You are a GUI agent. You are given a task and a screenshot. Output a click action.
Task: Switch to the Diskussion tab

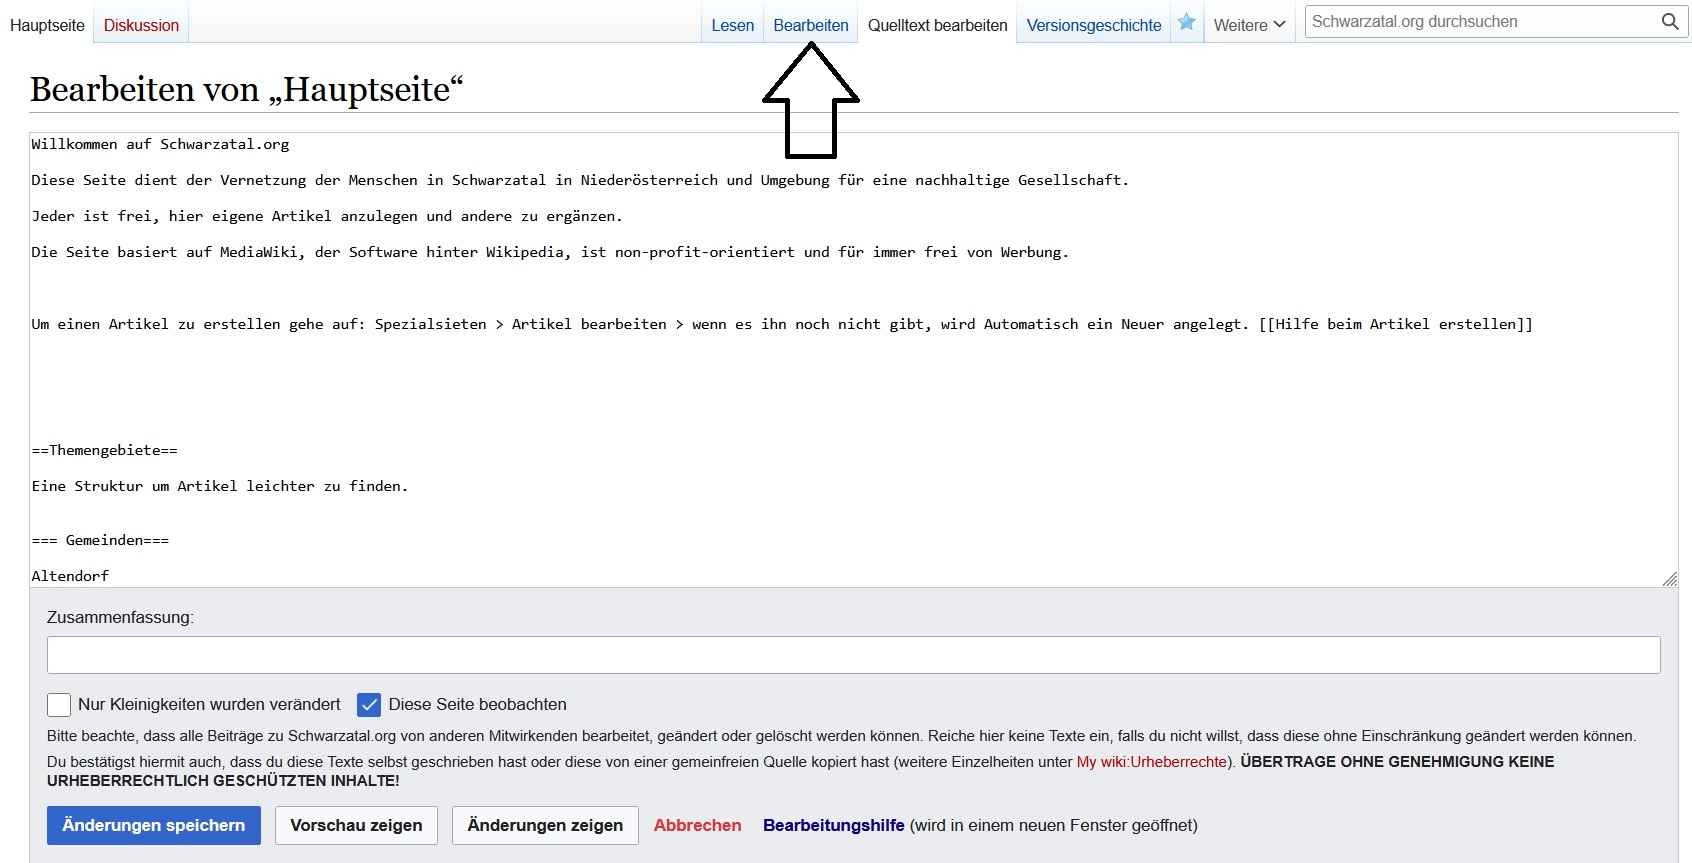(x=141, y=25)
